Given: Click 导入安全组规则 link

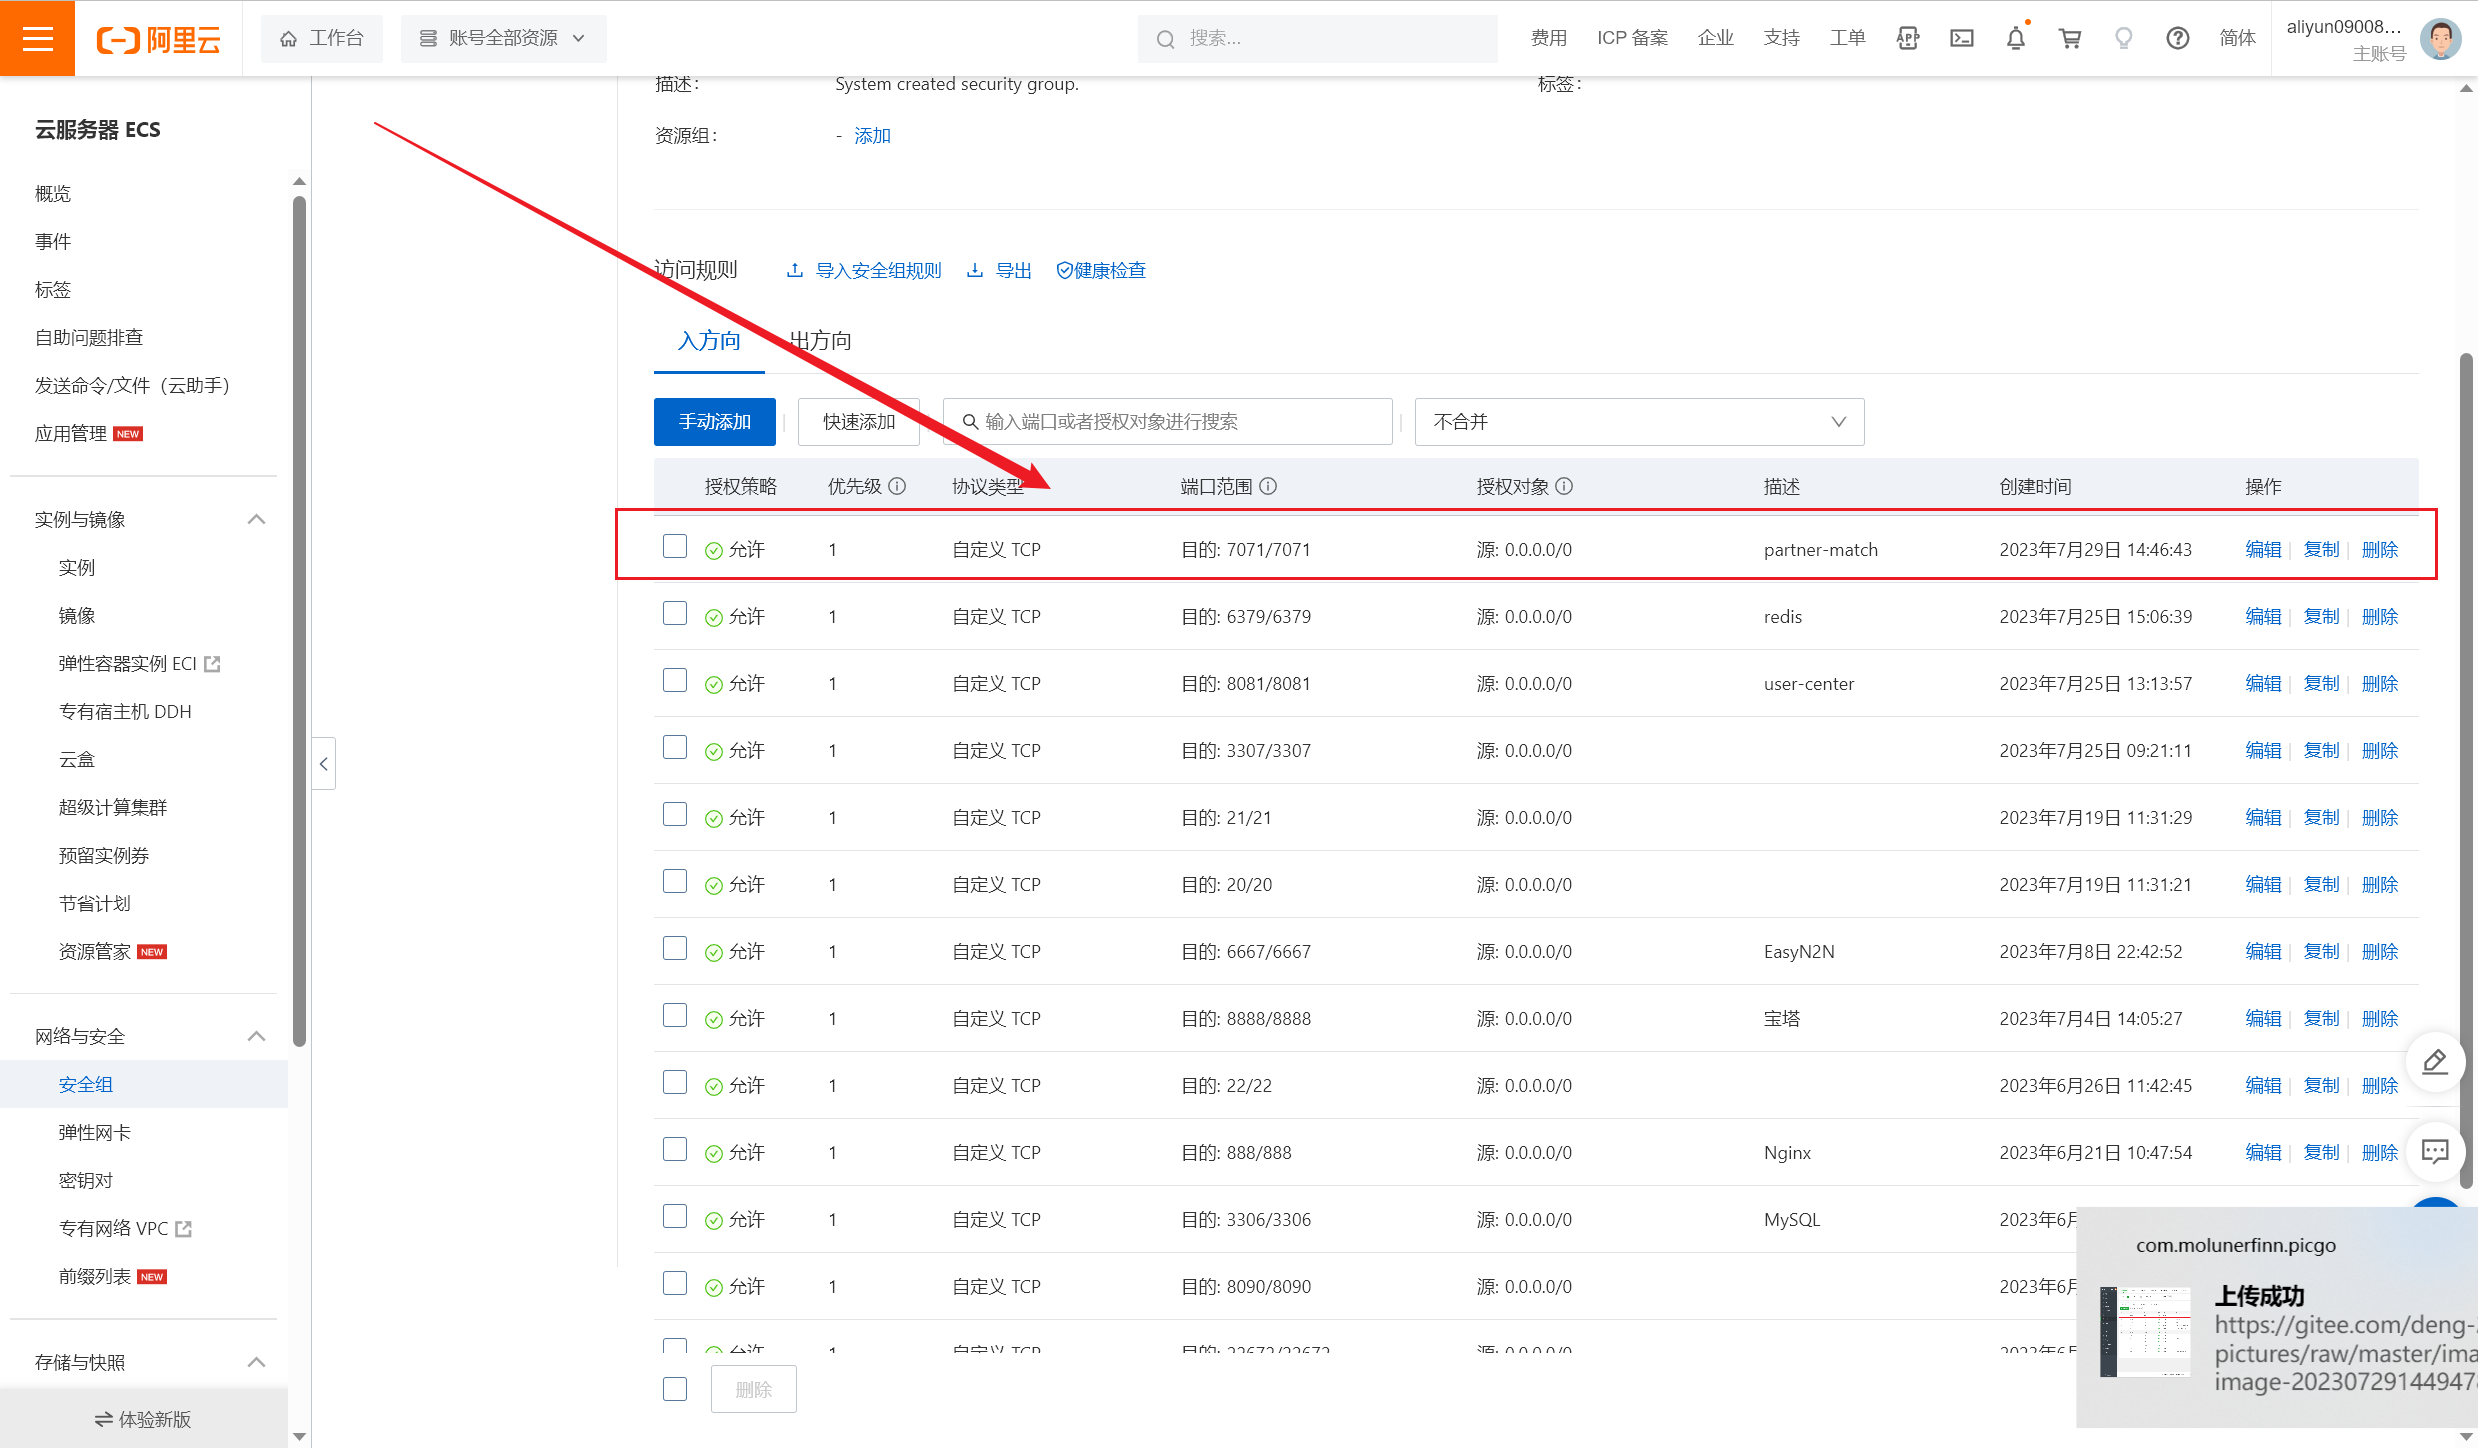Looking at the screenshot, I should tap(878, 270).
